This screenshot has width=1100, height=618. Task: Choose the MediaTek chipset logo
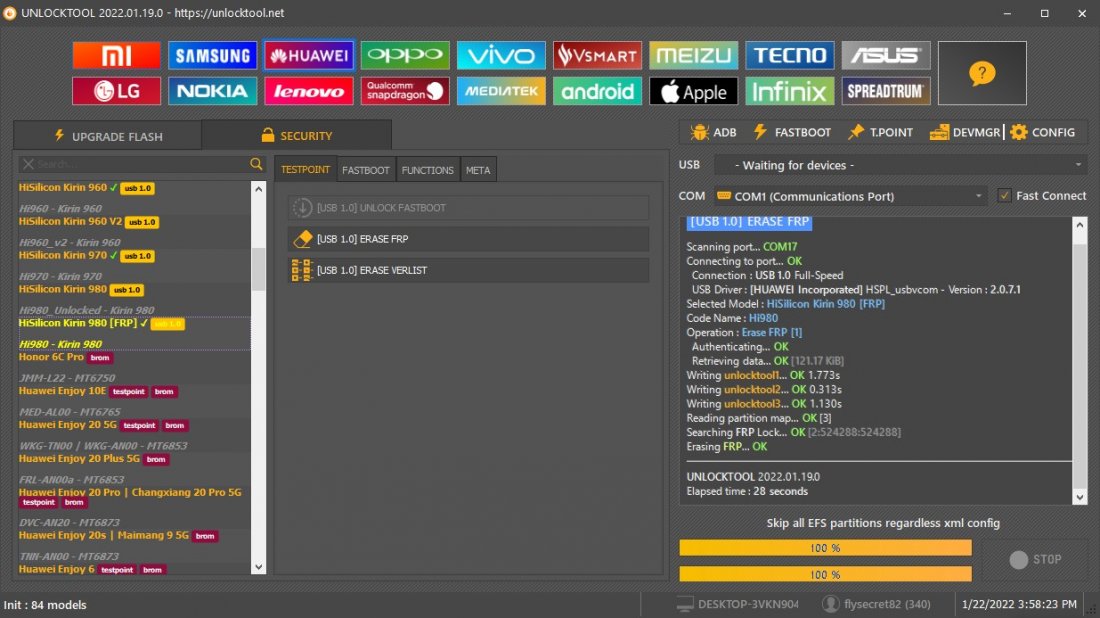tap(501, 91)
